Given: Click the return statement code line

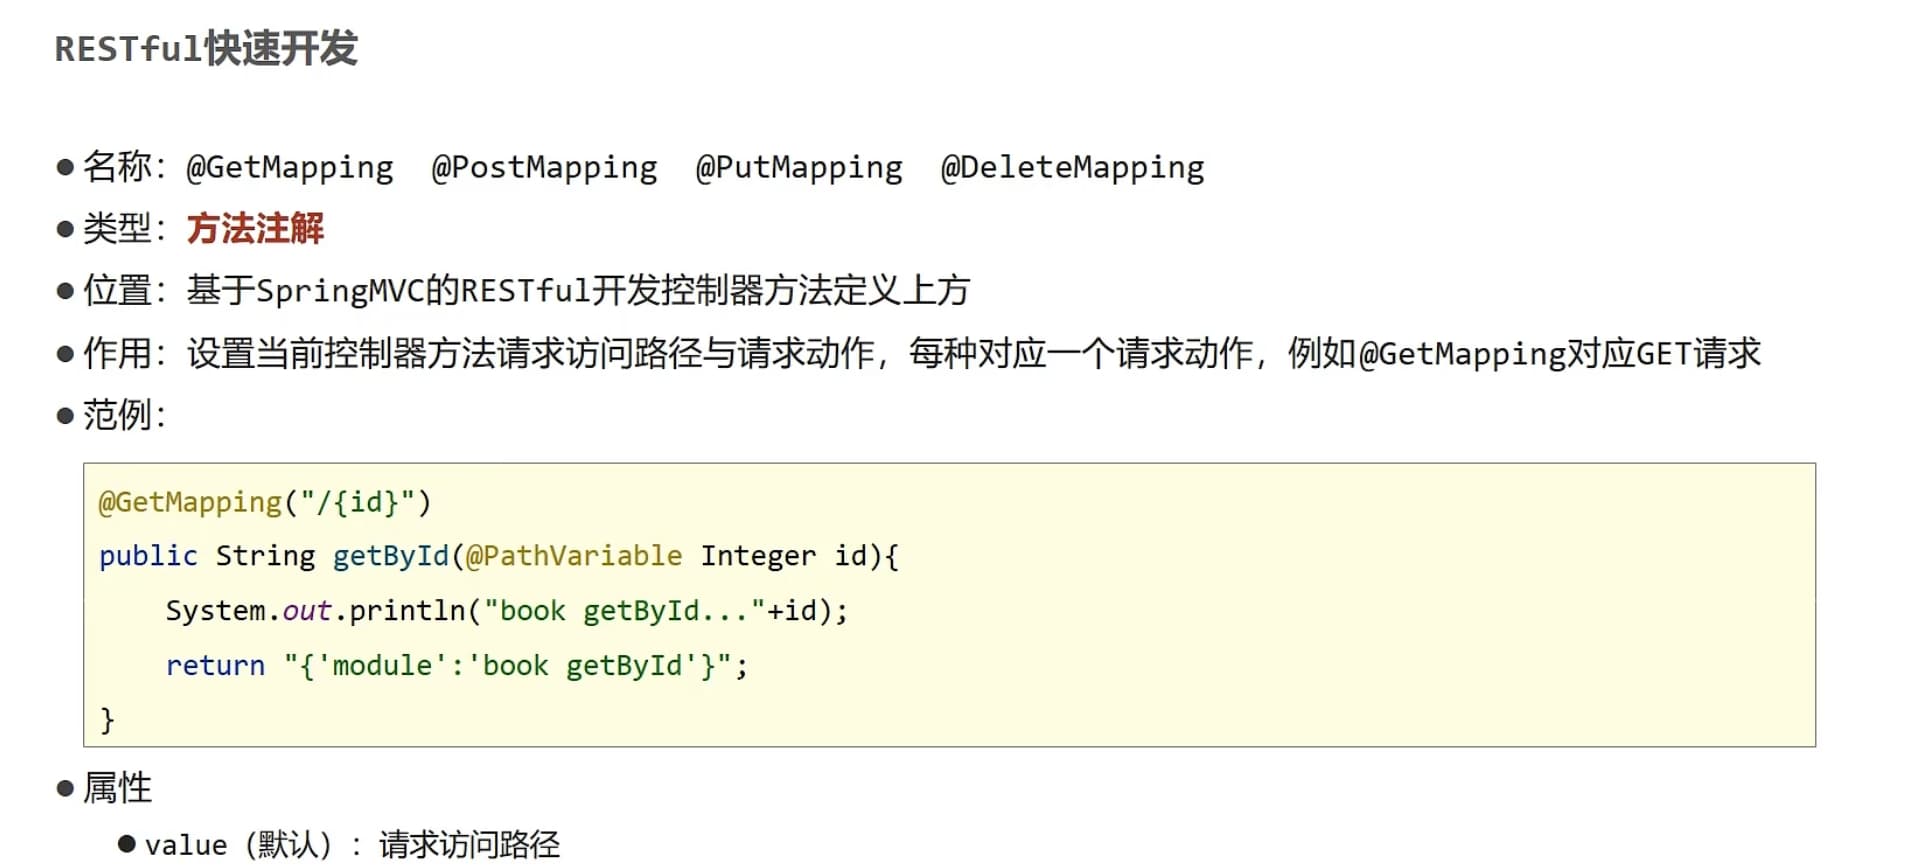Looking at the screenshot, I should tap(457, 666).
